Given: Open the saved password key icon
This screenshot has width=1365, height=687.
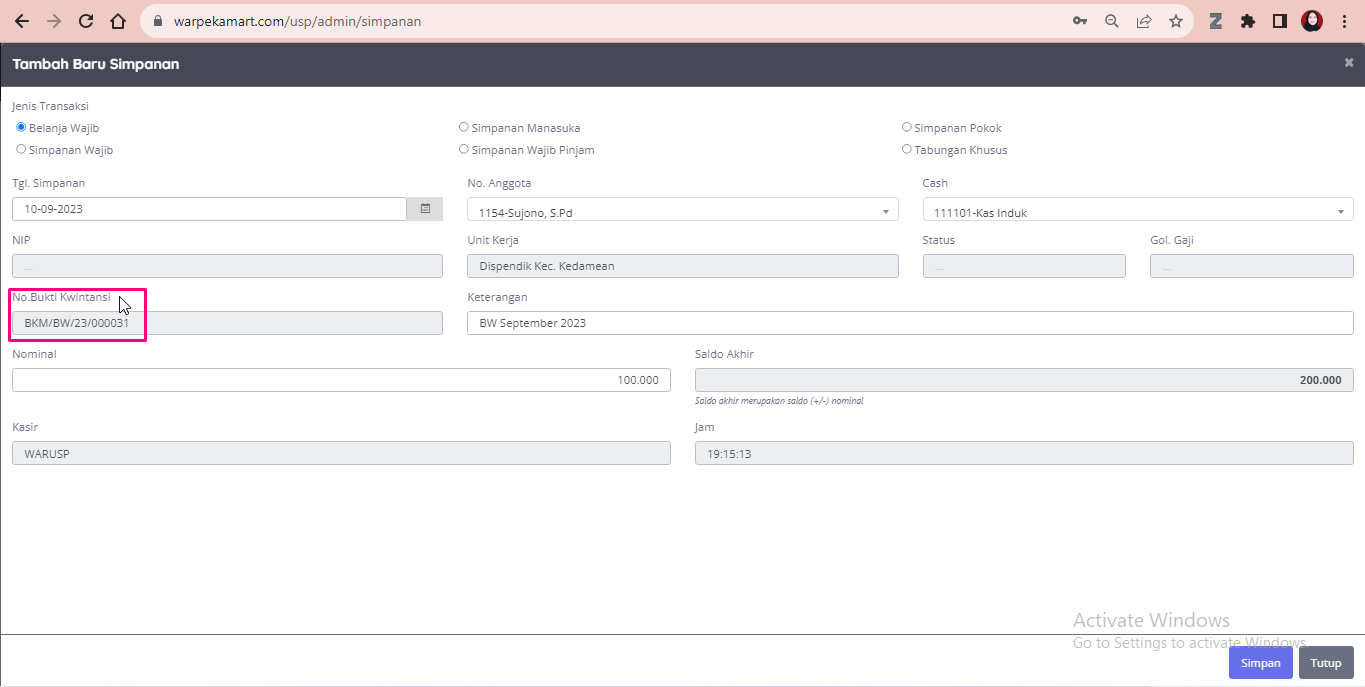Looking at the screenshot, I should (x=1080, y=21).
